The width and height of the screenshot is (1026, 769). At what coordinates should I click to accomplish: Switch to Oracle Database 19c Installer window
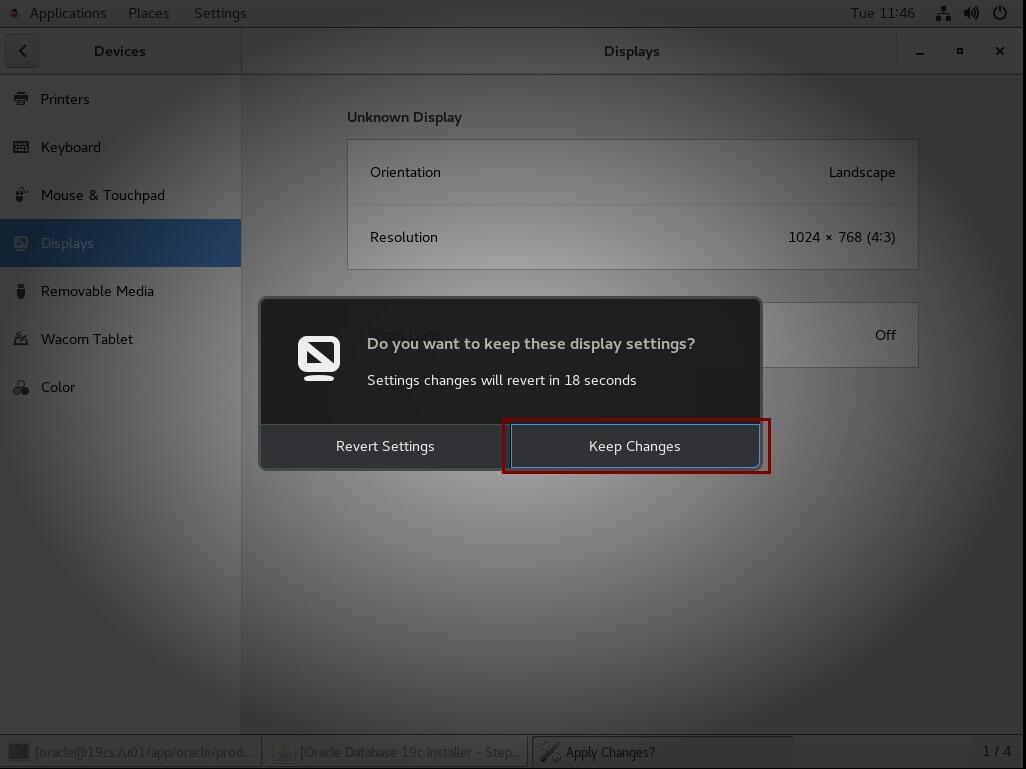point(398,752)
